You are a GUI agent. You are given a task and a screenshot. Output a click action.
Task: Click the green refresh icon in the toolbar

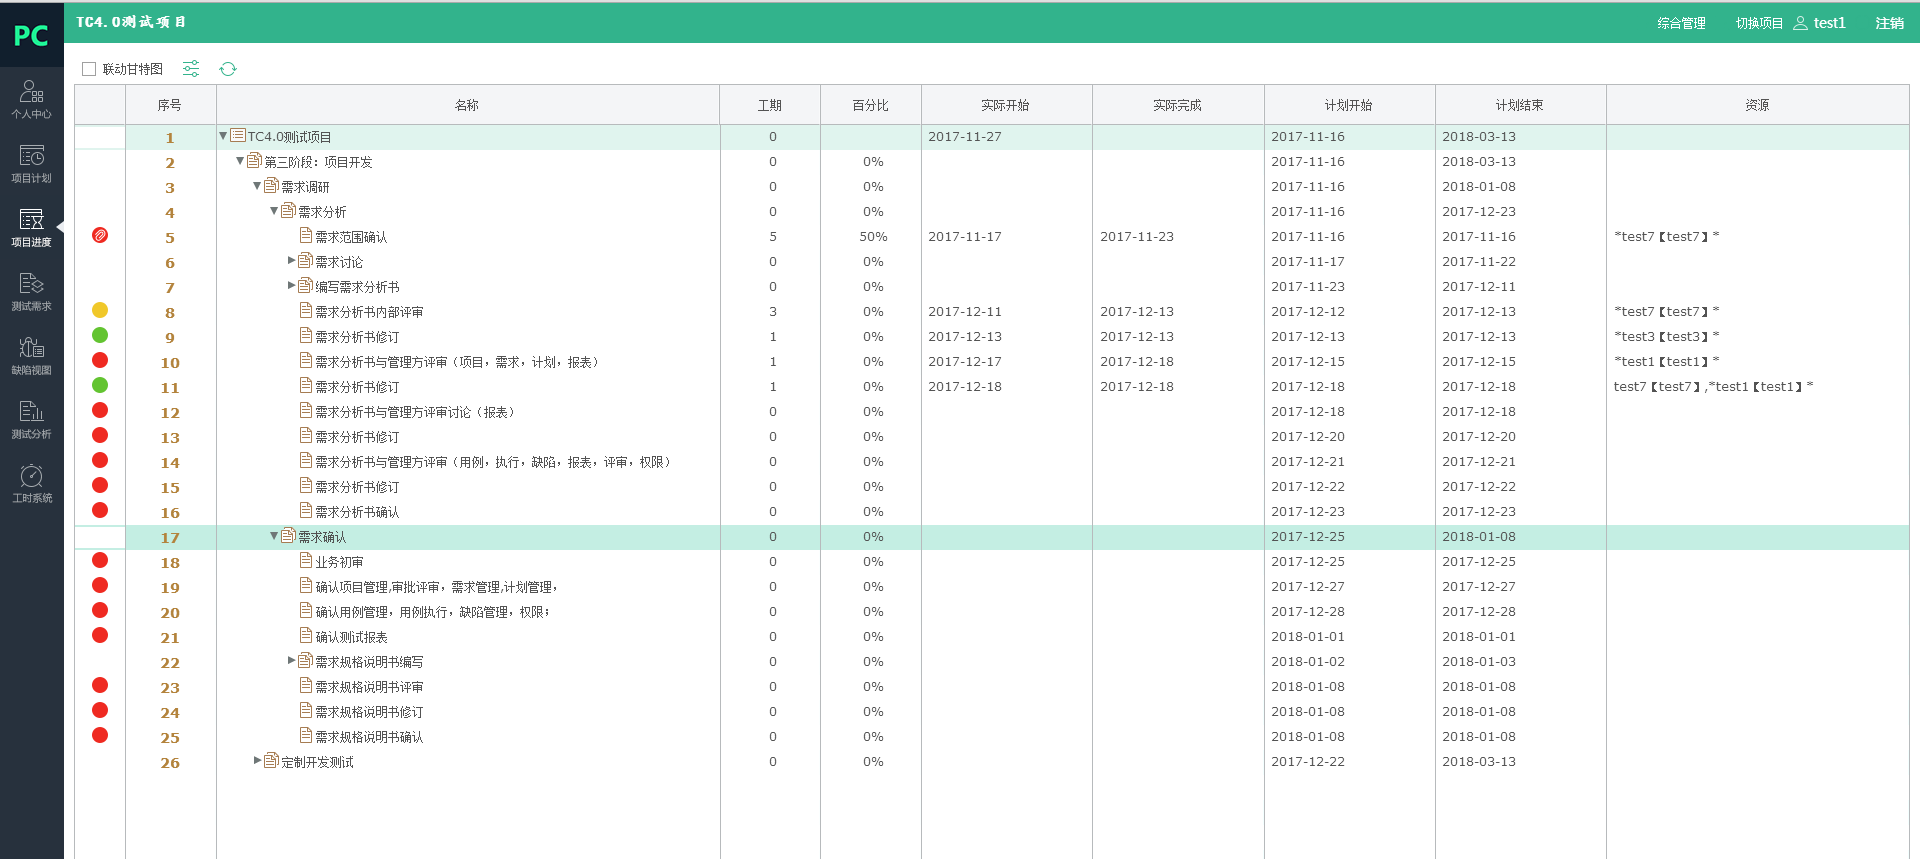(x=228, y=69)
